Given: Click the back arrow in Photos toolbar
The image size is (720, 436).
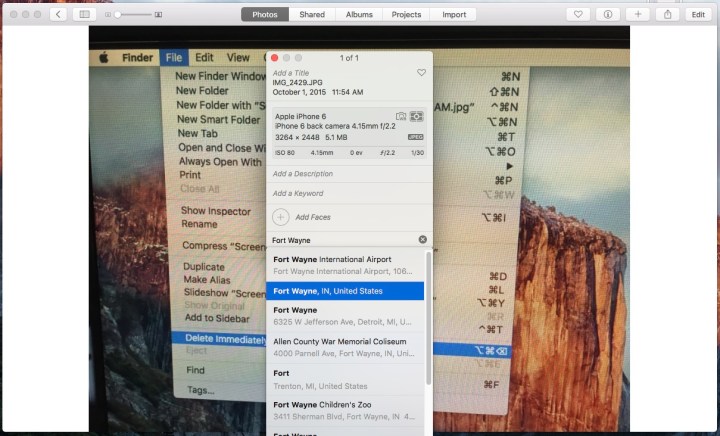Looking at the screenshot, I should [x=58, y=14].
